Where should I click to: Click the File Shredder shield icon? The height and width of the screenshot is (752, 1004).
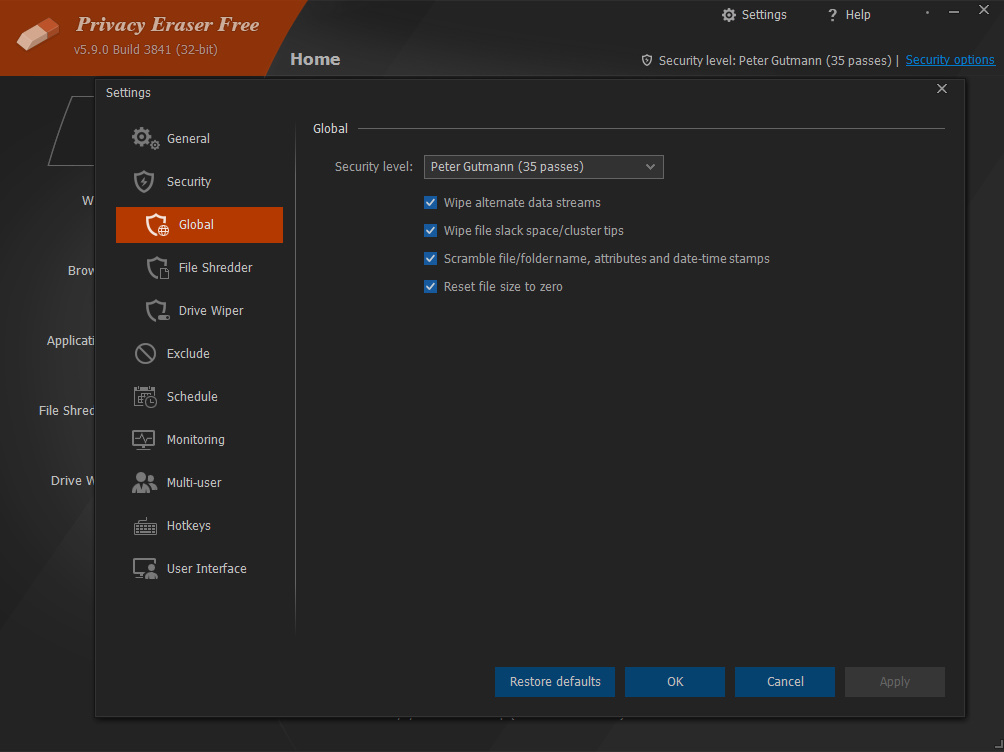[157, 268]
